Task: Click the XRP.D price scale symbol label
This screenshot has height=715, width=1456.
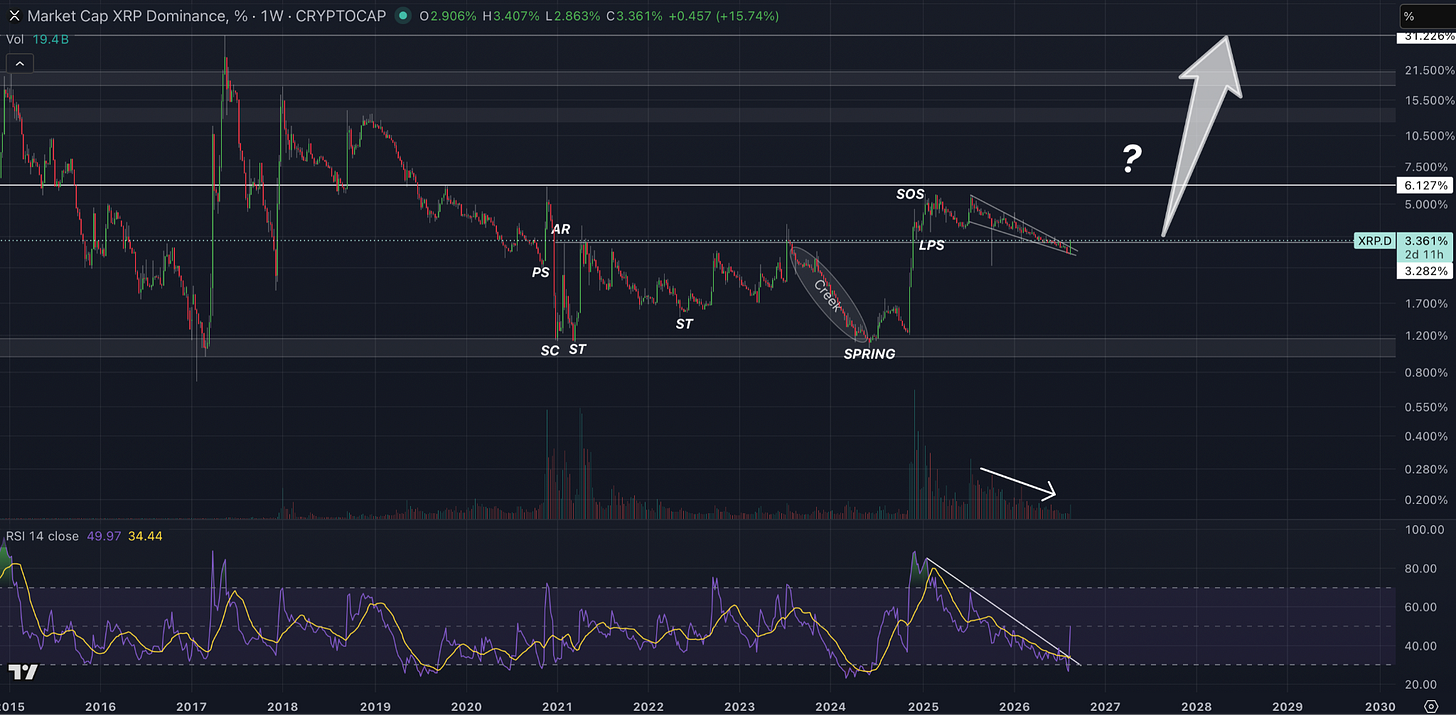Action: coord(1375,241)
